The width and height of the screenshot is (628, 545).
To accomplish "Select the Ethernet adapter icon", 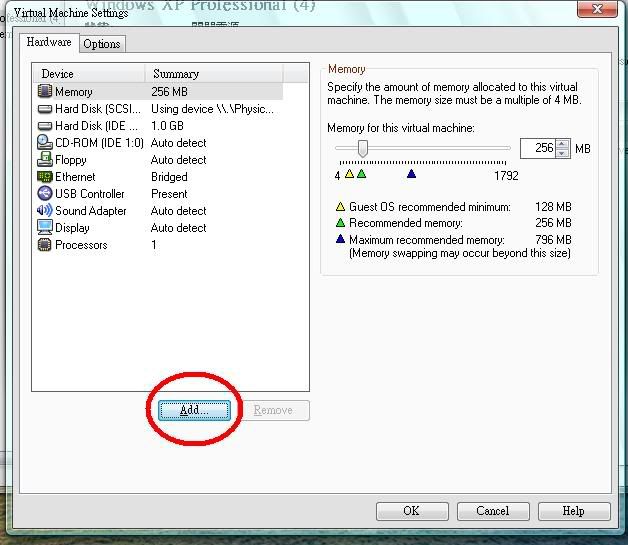I will pyautogui.click(x=45, y=177).
